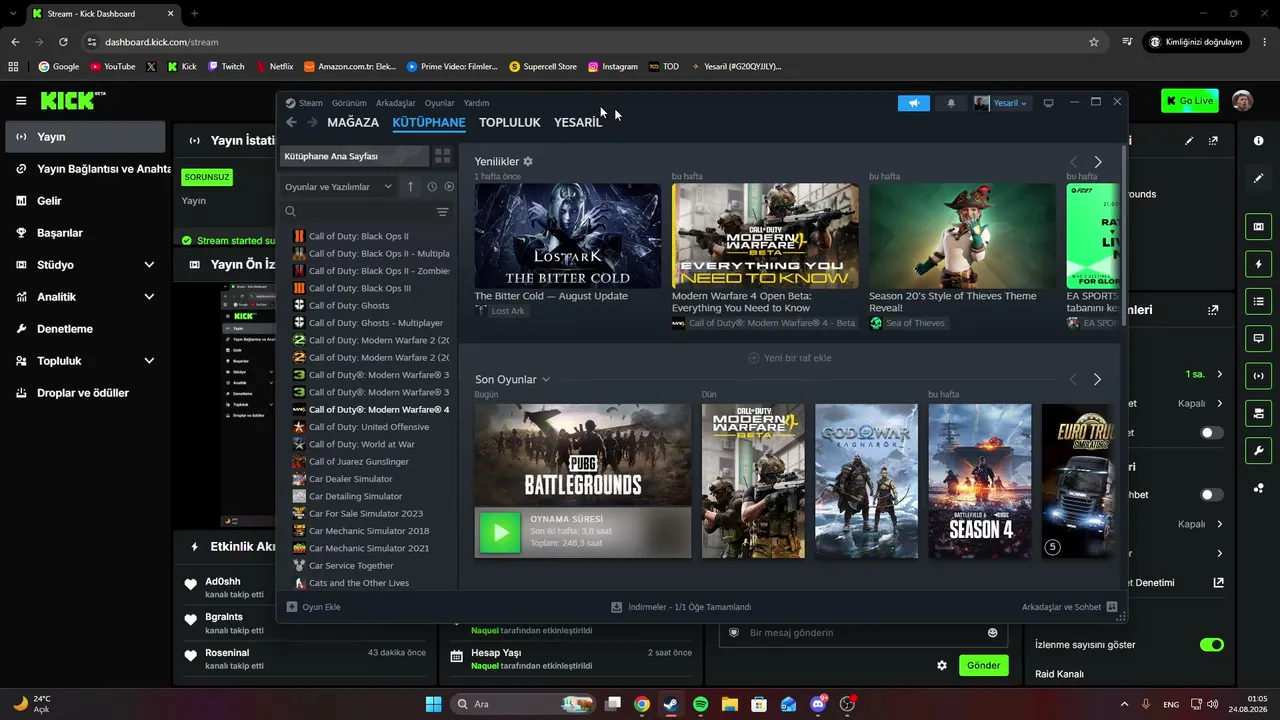1280x720 pixels.
Task: Open Oyunlar menu in Steam
Action: [439, 103]
